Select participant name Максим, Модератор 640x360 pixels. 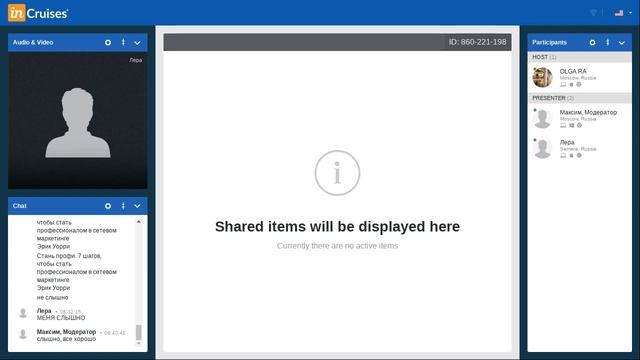[588, 112]
